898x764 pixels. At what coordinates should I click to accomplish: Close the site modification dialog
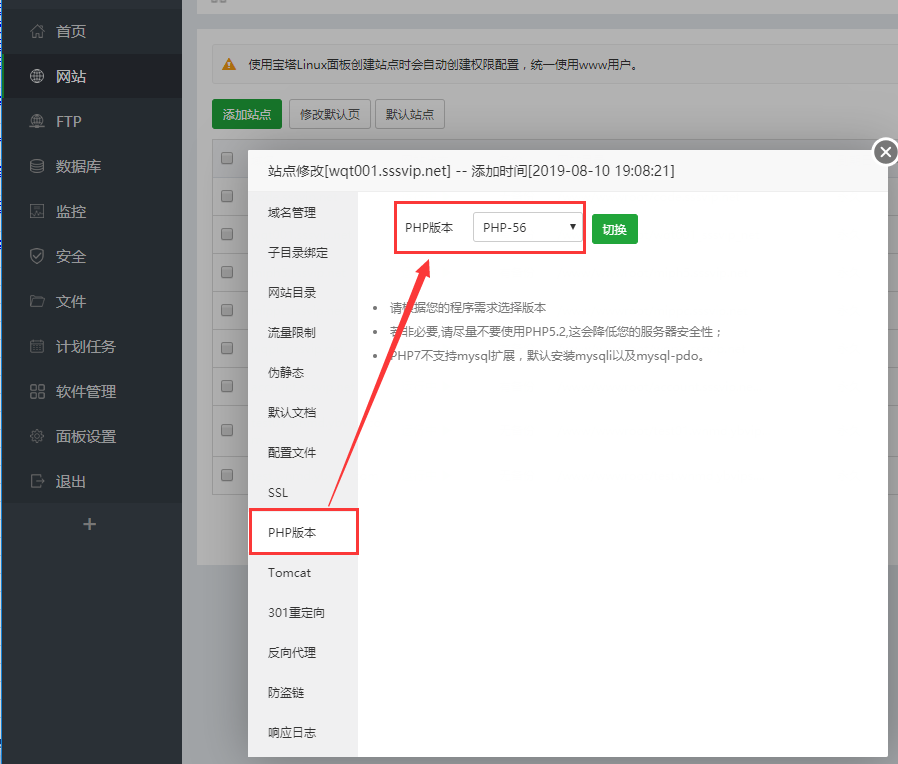click(884, 152)
